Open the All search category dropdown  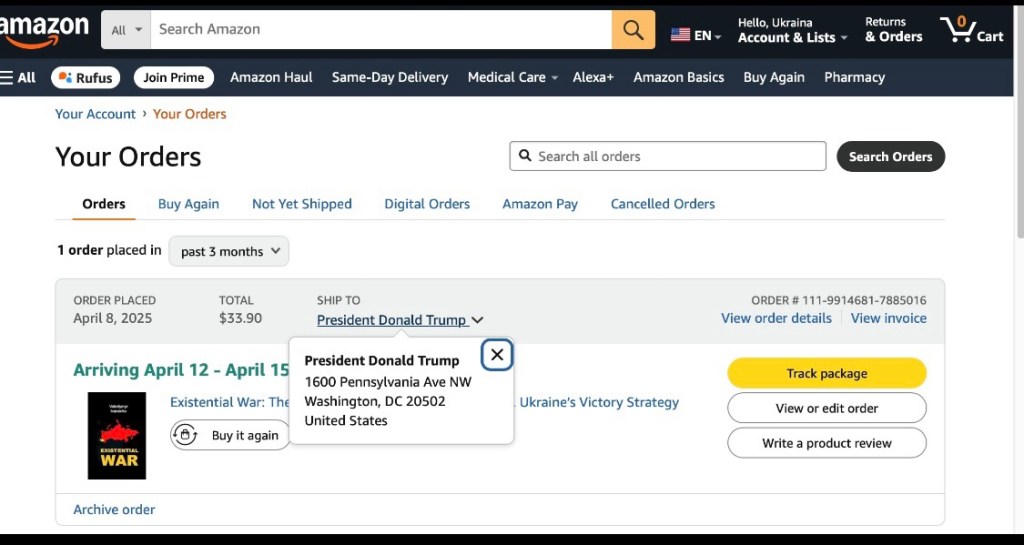point(126,30)
